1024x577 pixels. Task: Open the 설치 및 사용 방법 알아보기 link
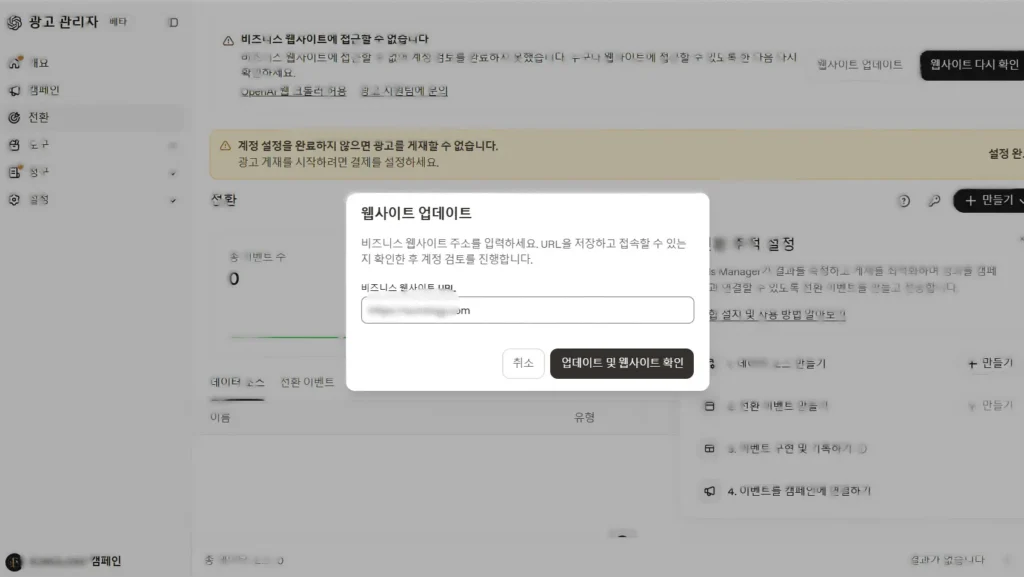[x=776, y=315]
